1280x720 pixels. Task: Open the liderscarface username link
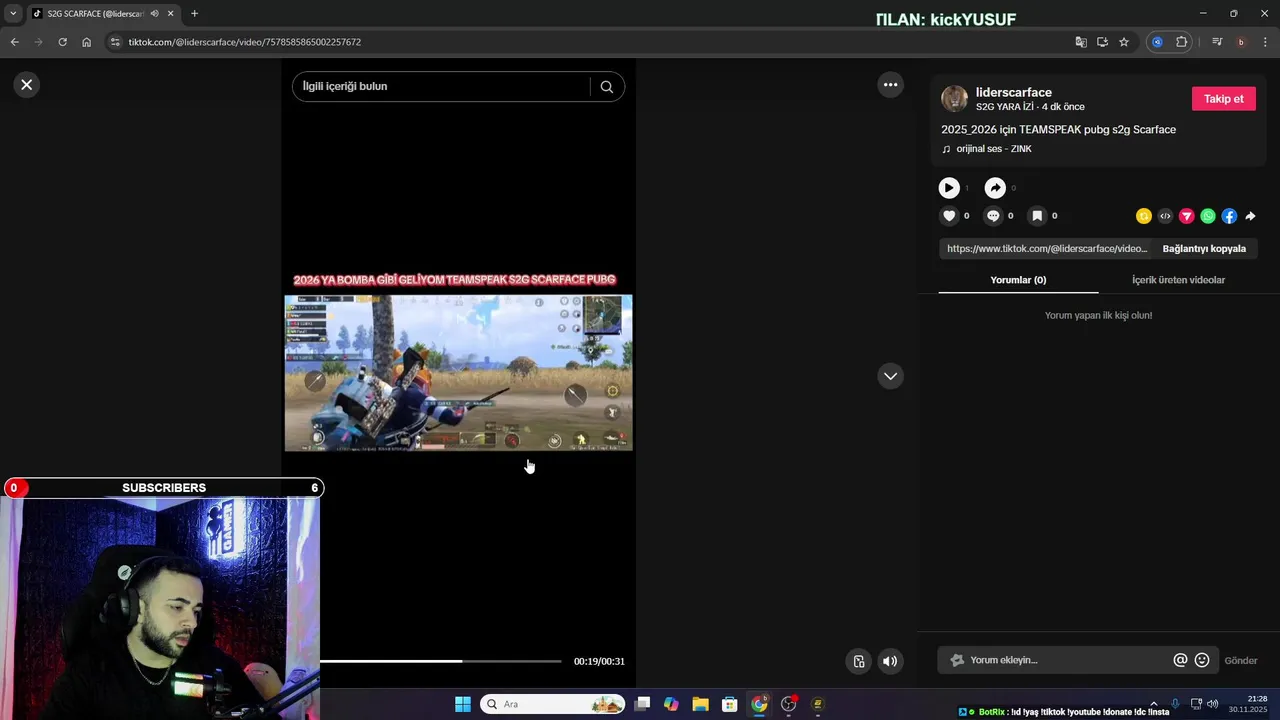pos(1013,92)
